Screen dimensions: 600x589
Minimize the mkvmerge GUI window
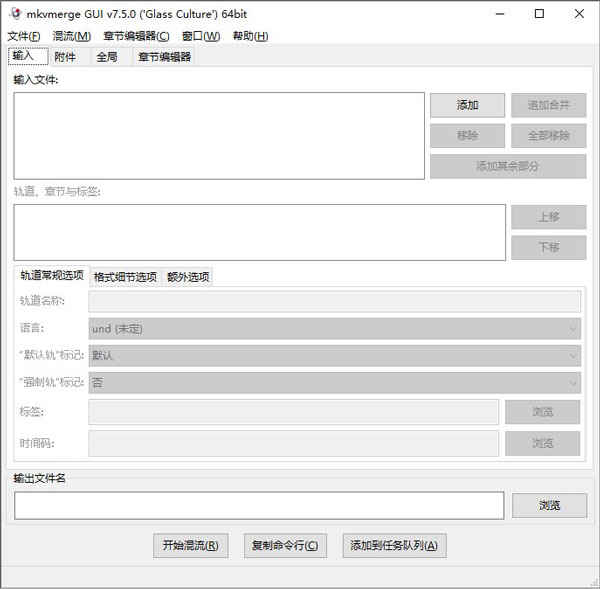[500, 14]
